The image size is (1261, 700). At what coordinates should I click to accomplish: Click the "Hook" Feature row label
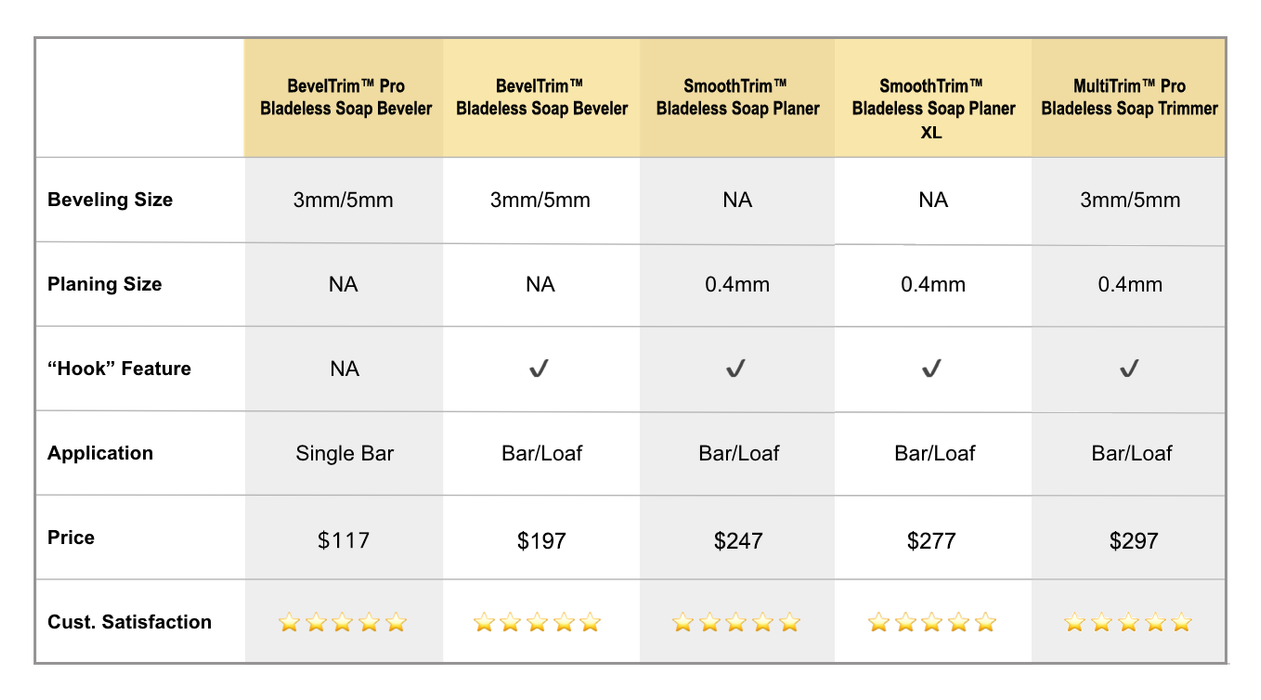pyautogui.click(x=119, y=369)
